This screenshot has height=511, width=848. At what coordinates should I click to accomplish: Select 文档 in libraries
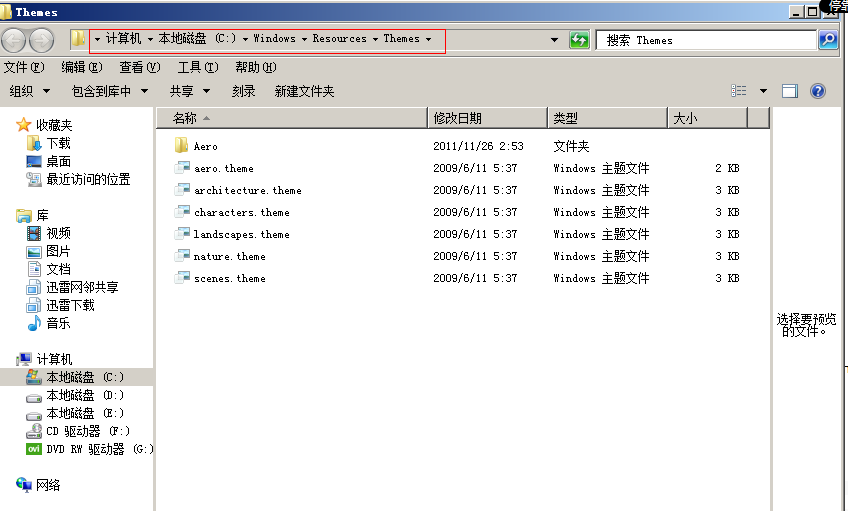point(58,269)
